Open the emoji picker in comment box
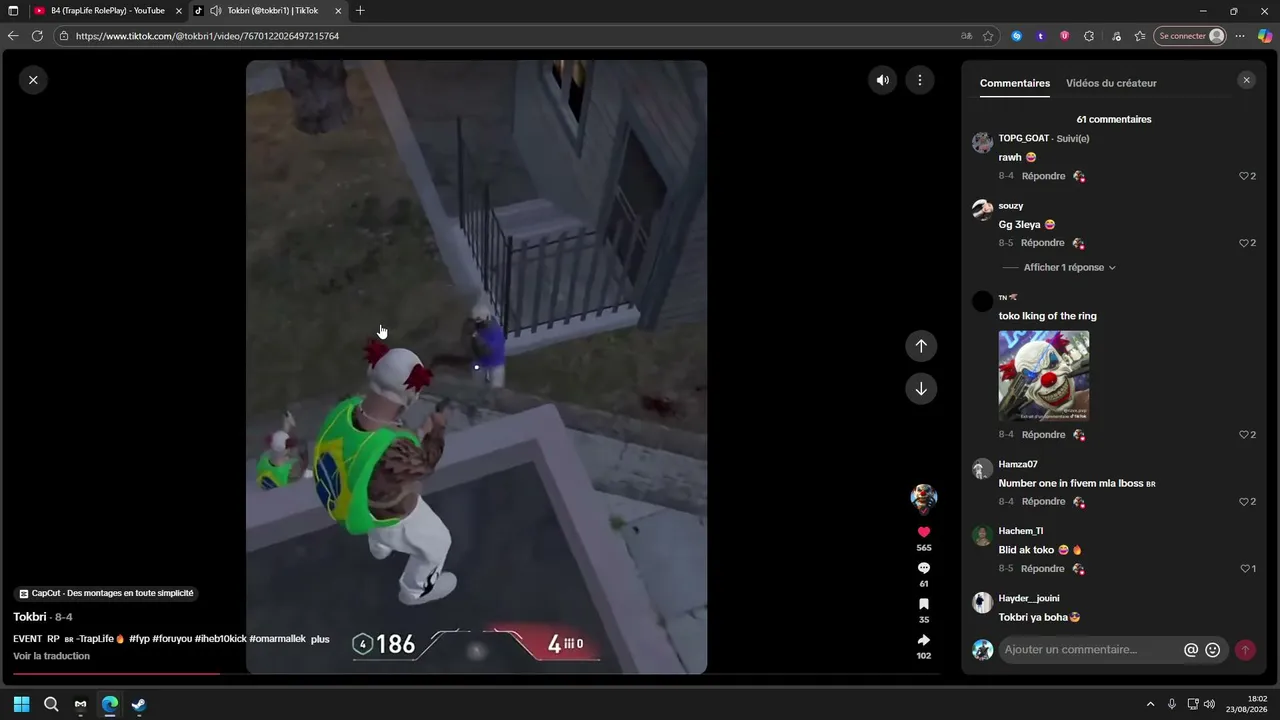 coord(1213,650)
